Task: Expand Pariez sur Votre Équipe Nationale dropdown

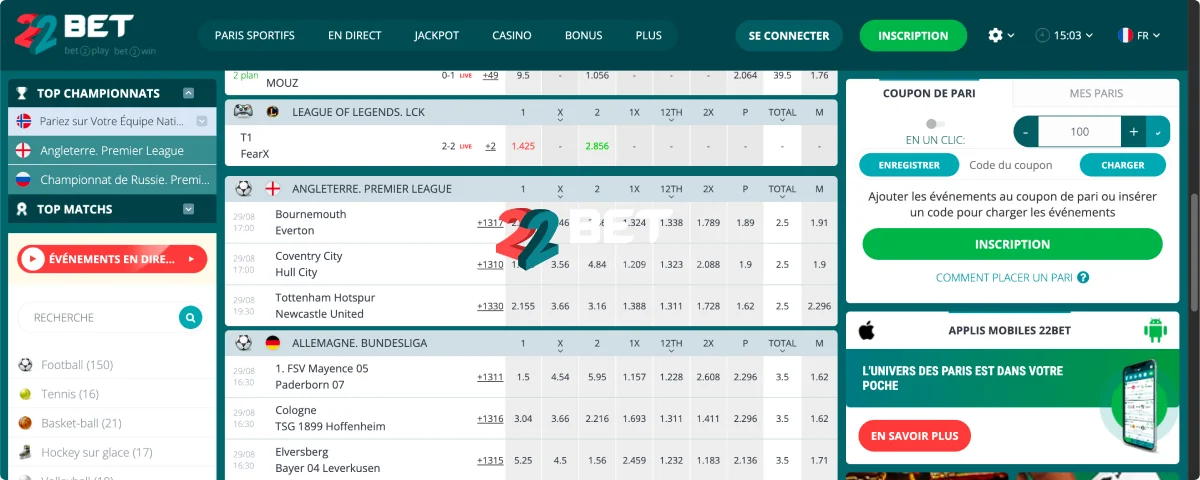Action: tap(202, 121)
